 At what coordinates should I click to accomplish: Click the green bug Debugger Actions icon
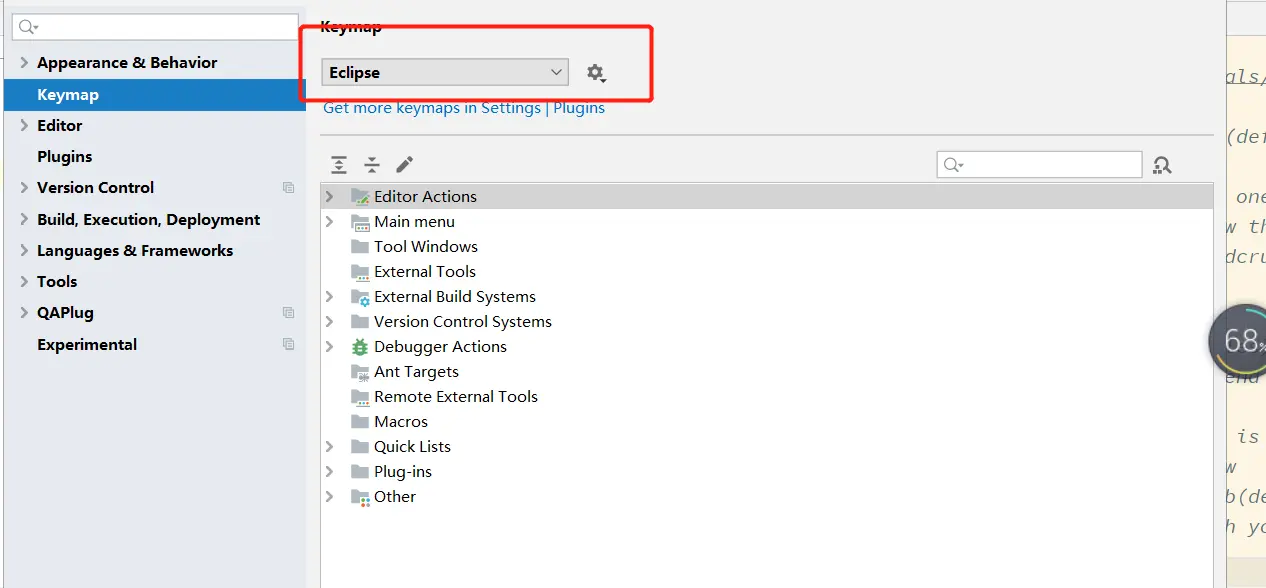pyautogui.click(x=360, y=347)
